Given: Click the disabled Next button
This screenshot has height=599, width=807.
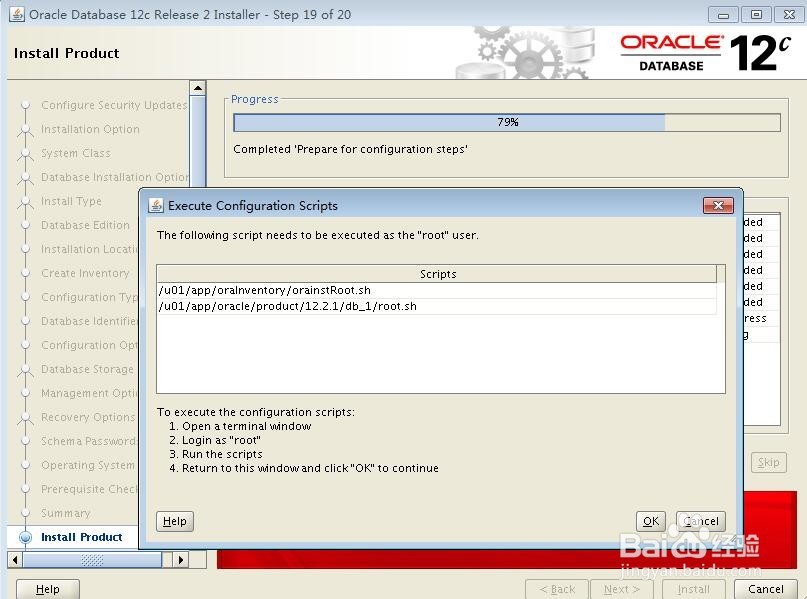Looking at the screenshot, I should pyautogui.click(x=622, y=589).
